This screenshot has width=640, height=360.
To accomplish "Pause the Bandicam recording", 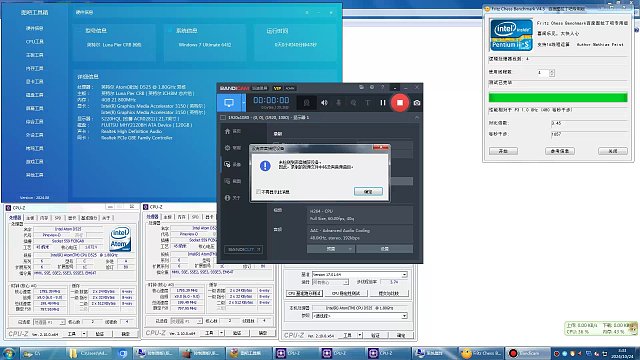I will [383, 103].
